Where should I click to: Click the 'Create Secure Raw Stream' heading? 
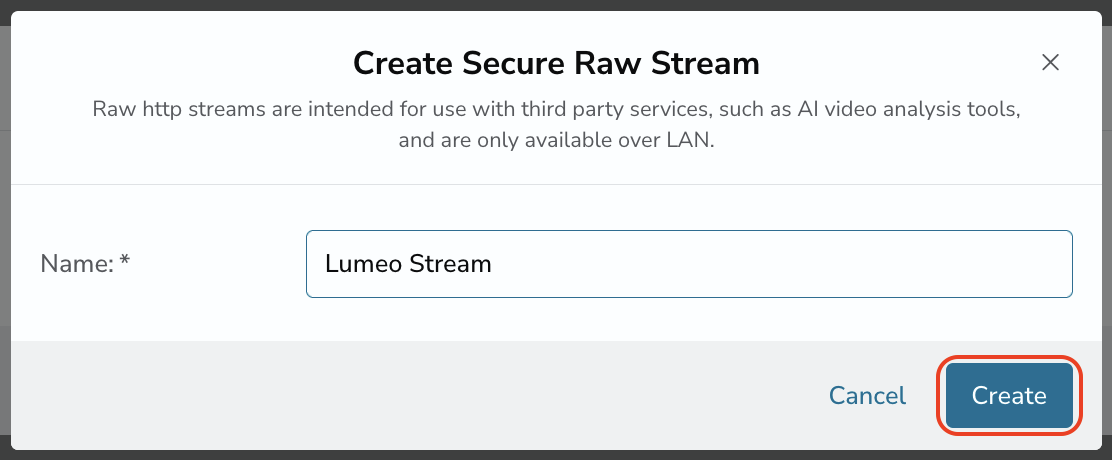[x=556, y=63]
